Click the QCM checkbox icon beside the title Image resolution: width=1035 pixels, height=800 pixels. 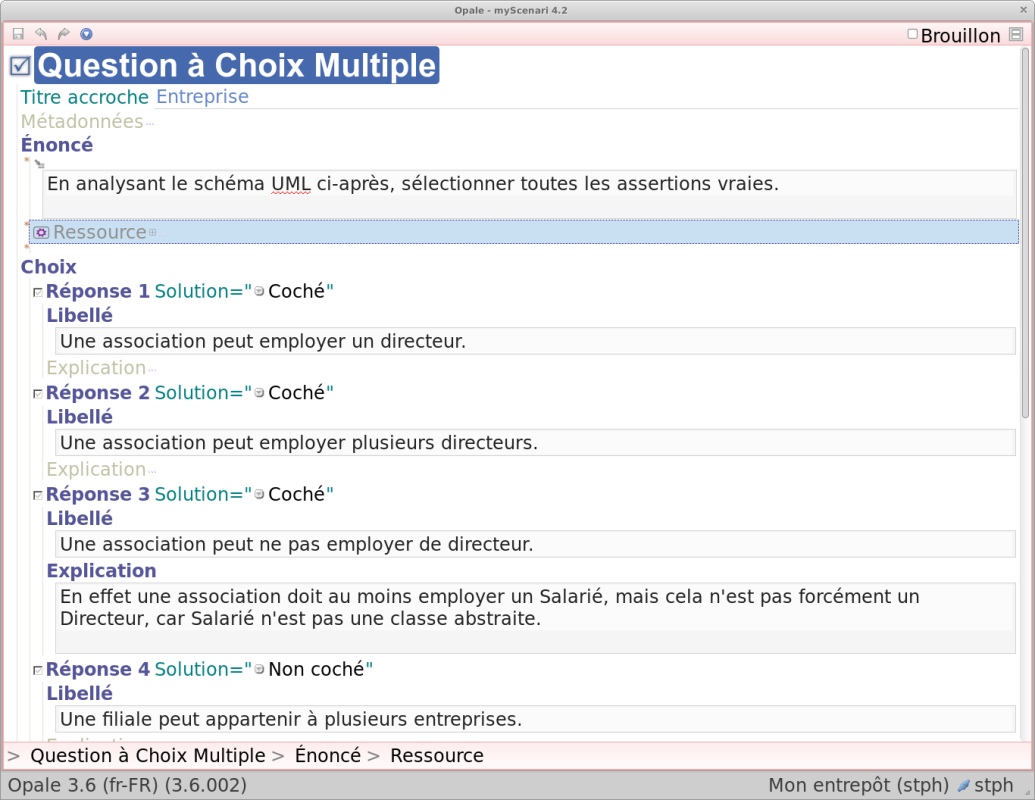coord(20,66)
